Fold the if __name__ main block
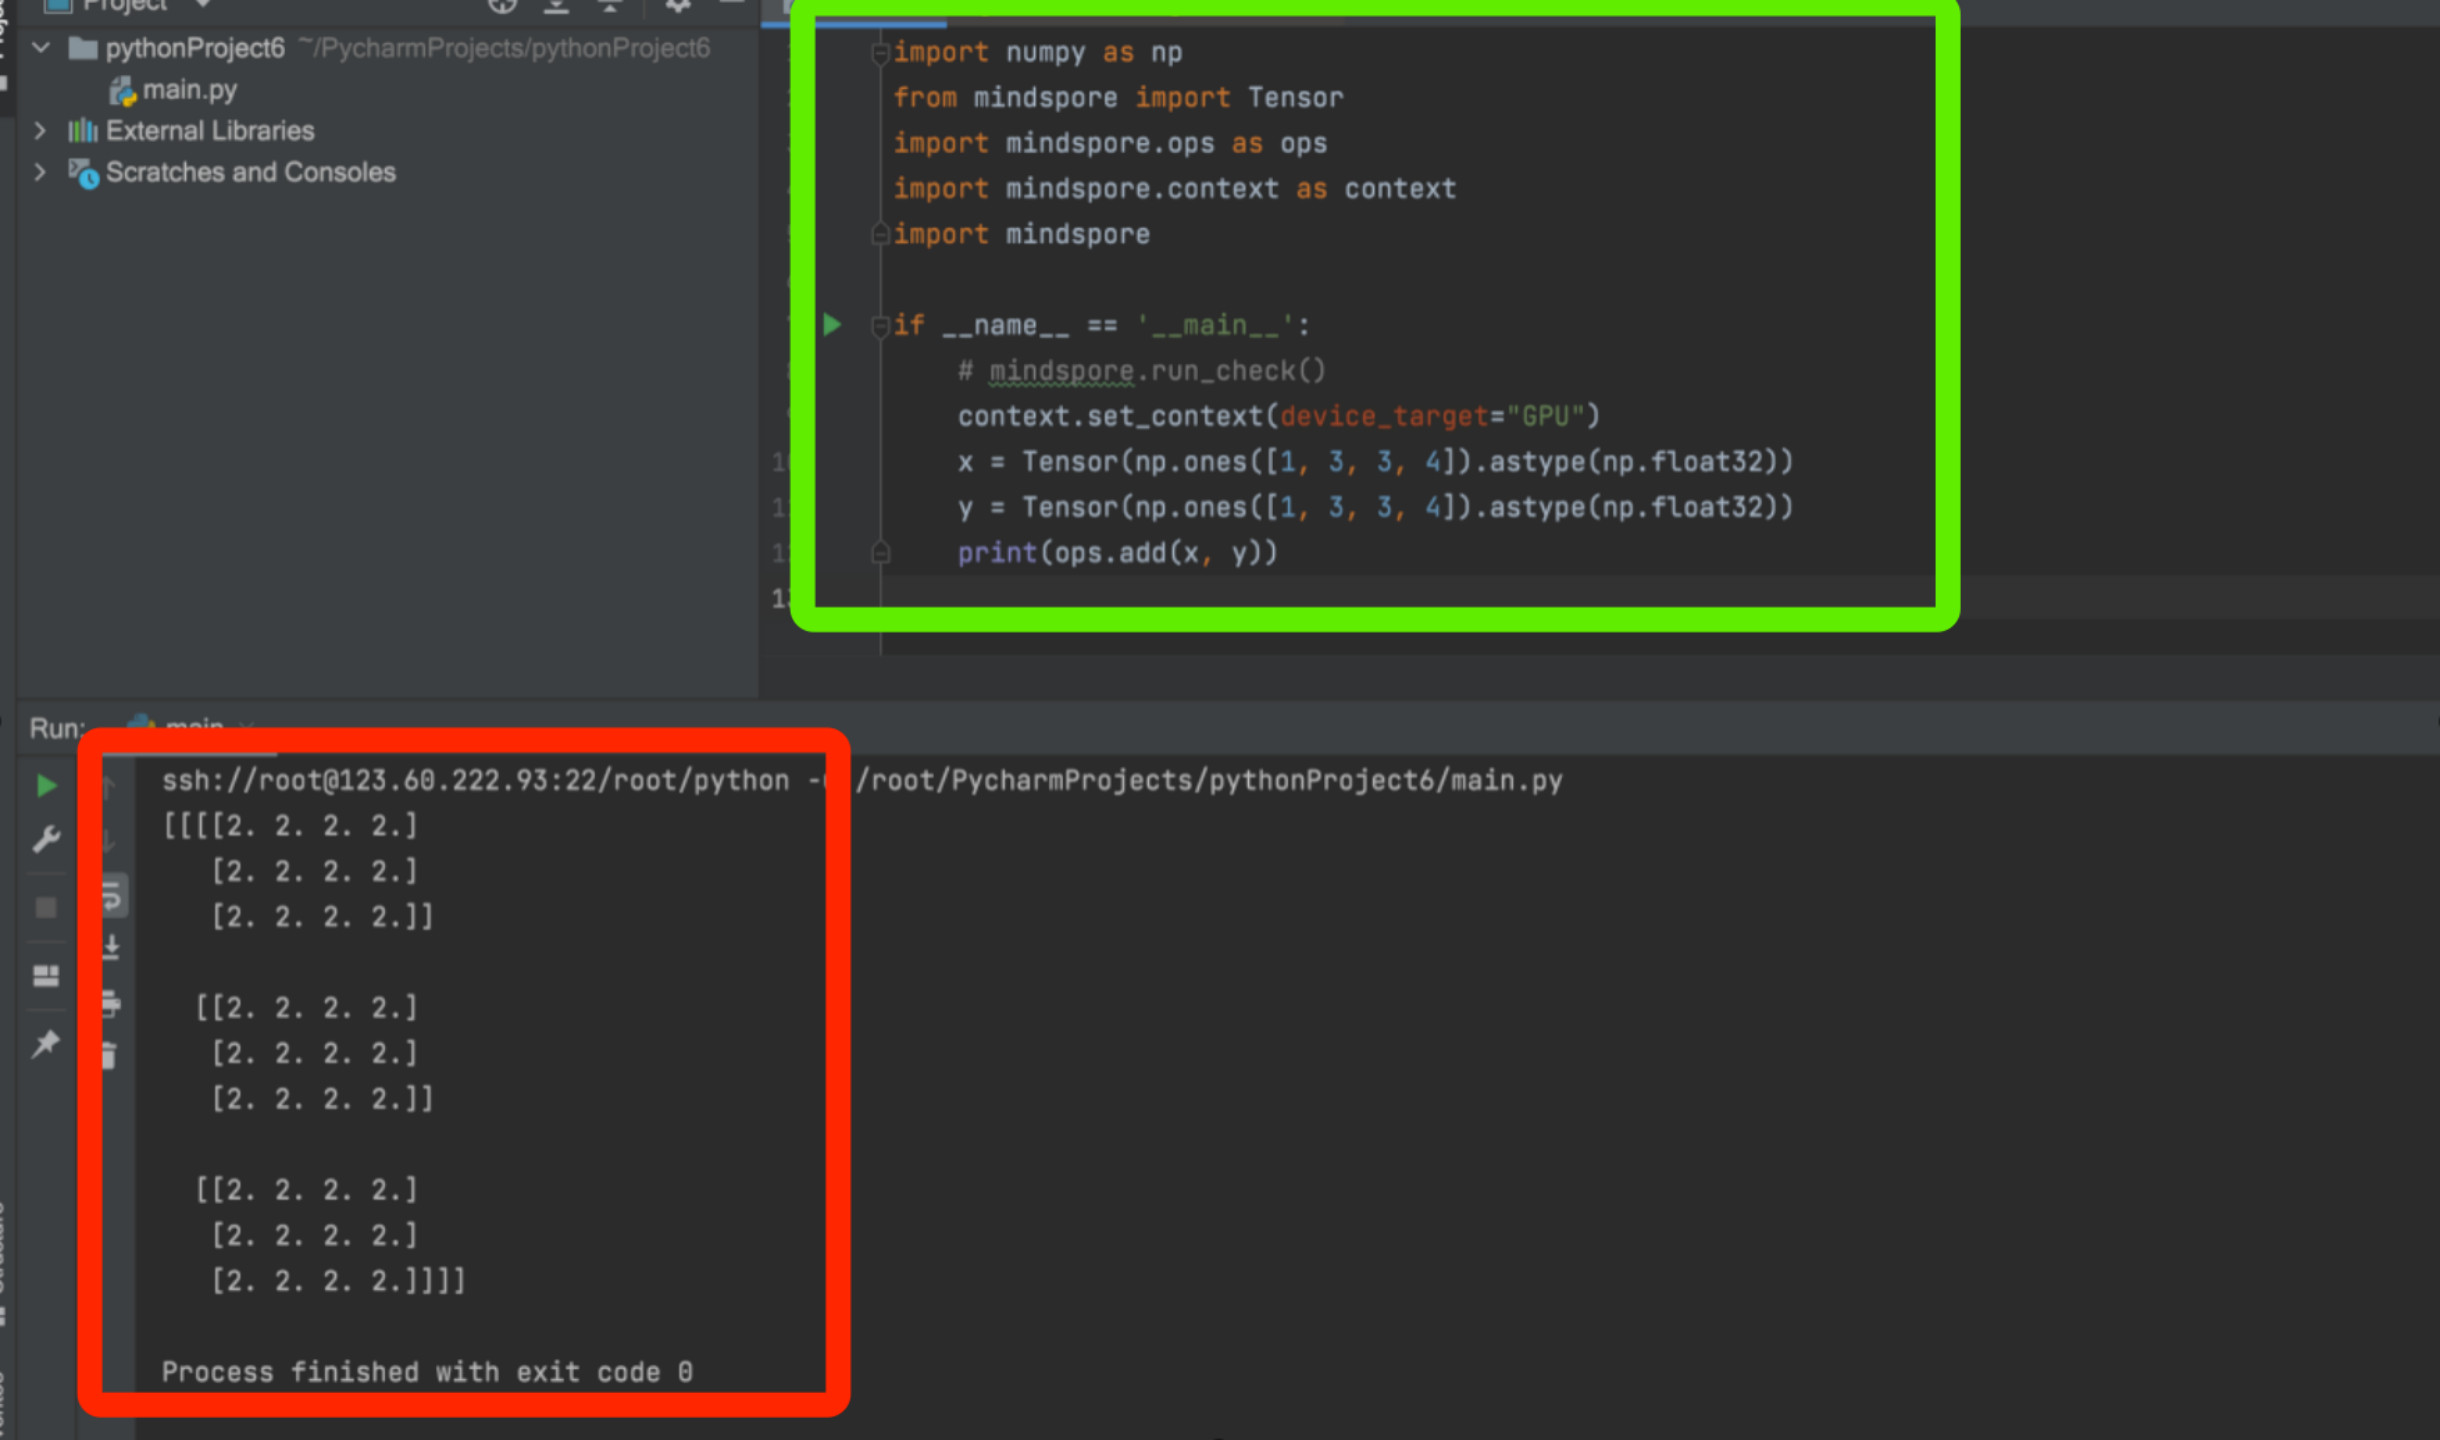 (x=880, y=326)
